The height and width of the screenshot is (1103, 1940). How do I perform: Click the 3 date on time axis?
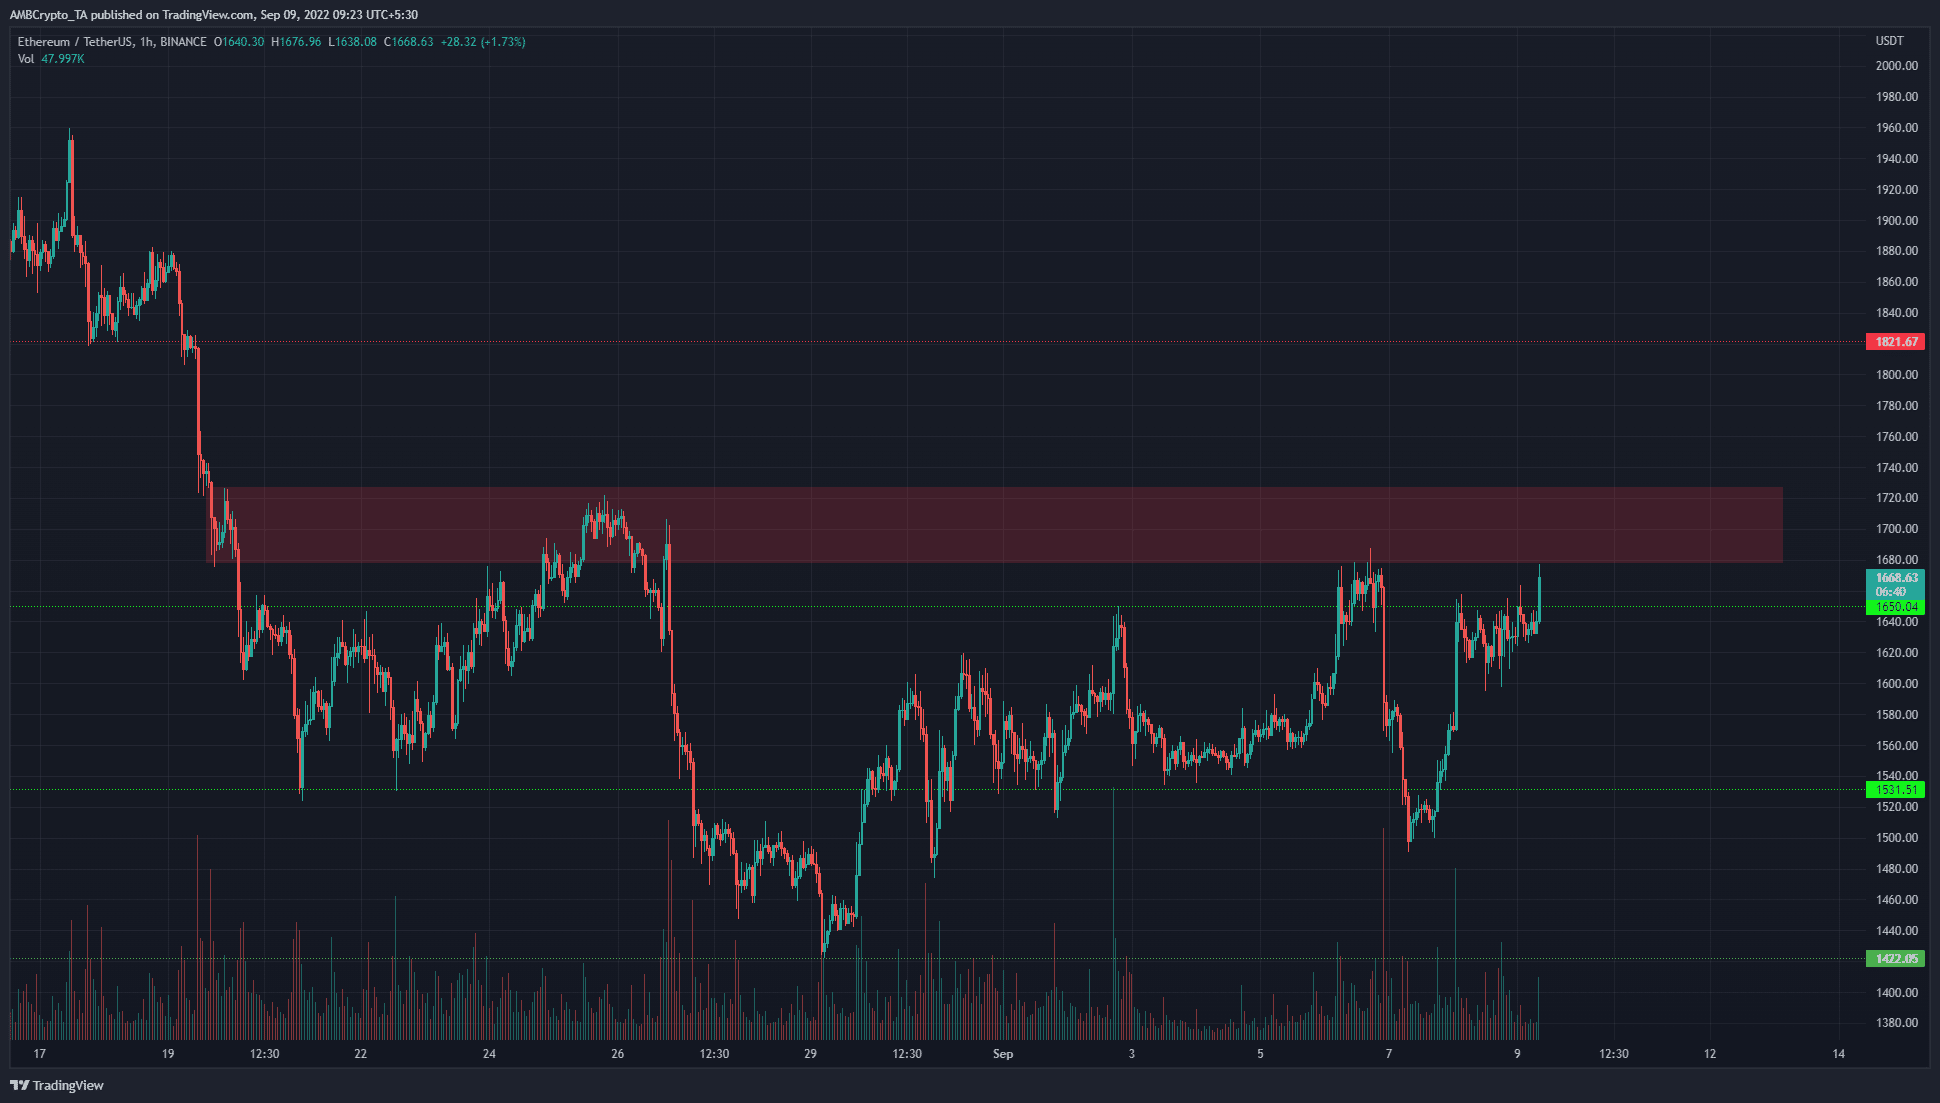1132,1054
